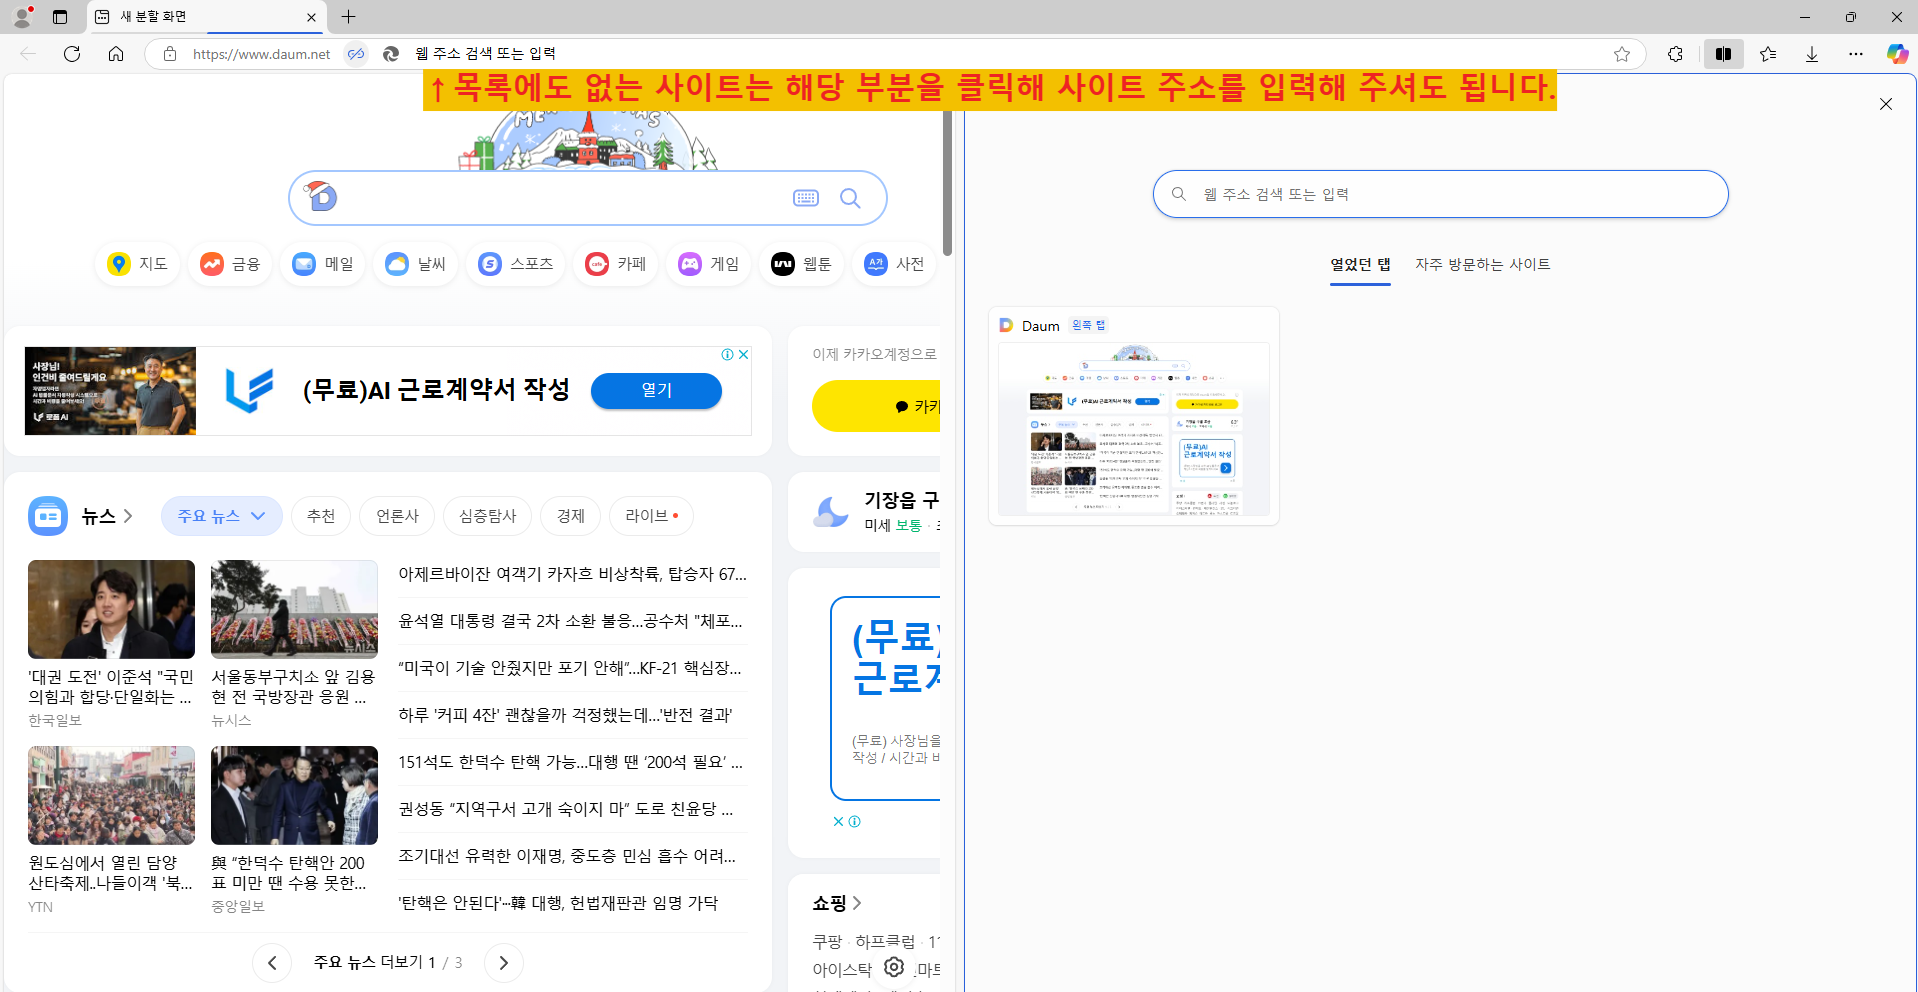1918x992 pixels.
Task: Read '커피 4잔' headline
Action: click(x=565, y=715)
